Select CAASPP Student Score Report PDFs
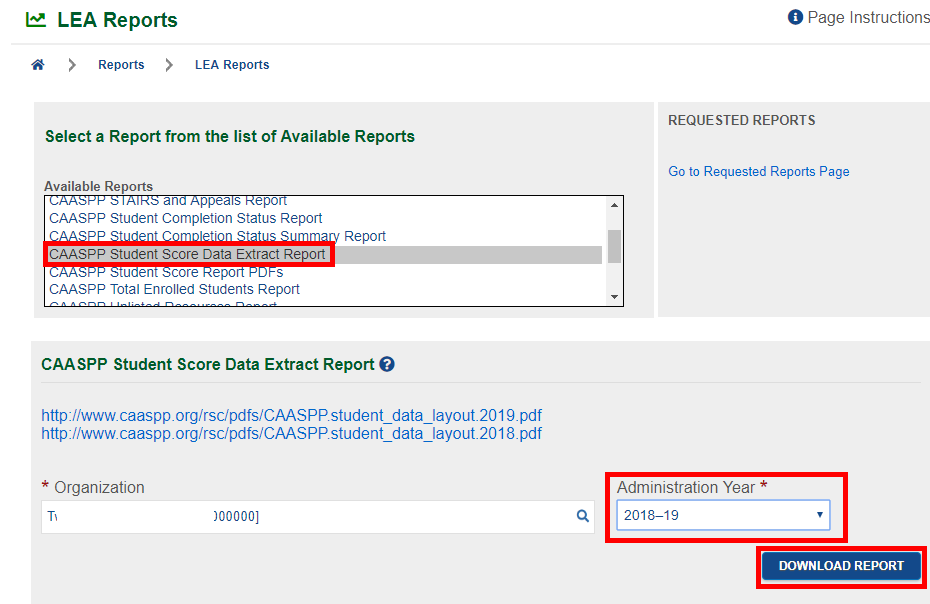This screenshot has height=604, width=930. click(166, 272)
